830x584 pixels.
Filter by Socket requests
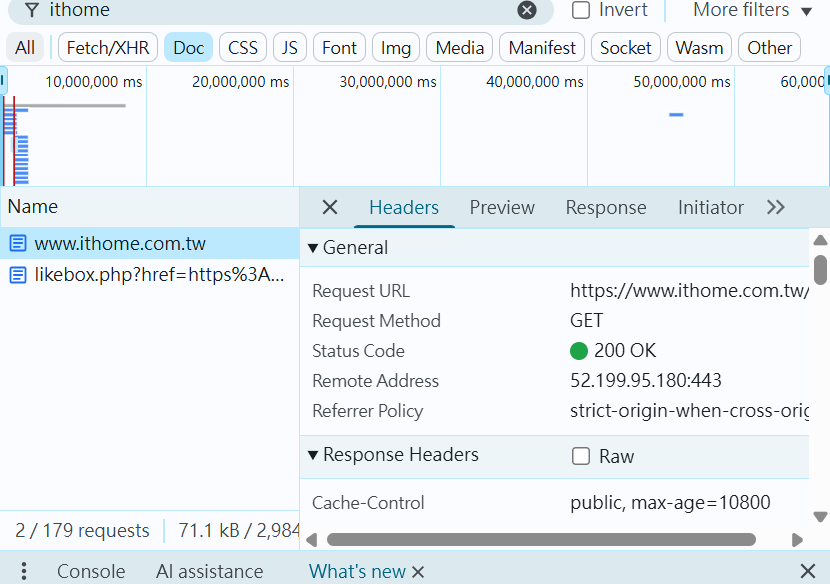[626, 48]
